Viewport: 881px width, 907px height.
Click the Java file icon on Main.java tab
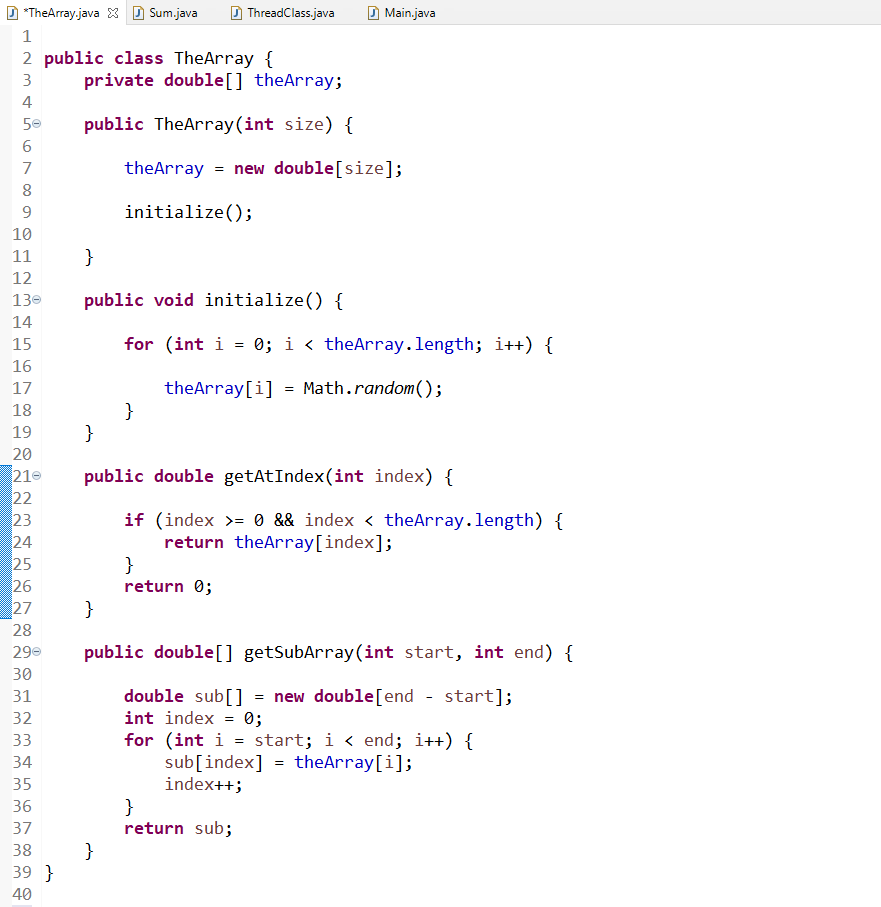click(x=371, y=13)
